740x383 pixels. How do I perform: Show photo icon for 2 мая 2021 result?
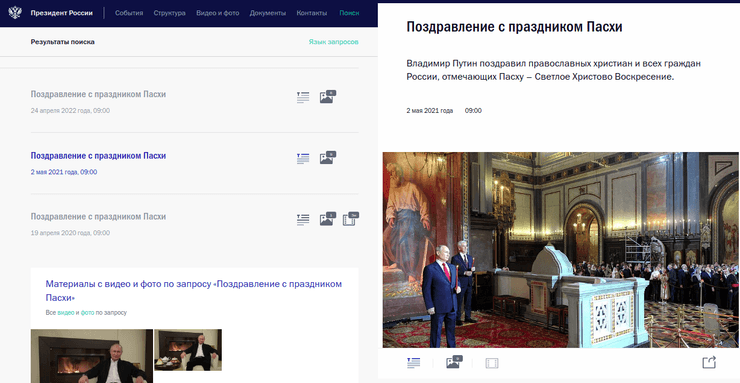(x=328, y=157)
